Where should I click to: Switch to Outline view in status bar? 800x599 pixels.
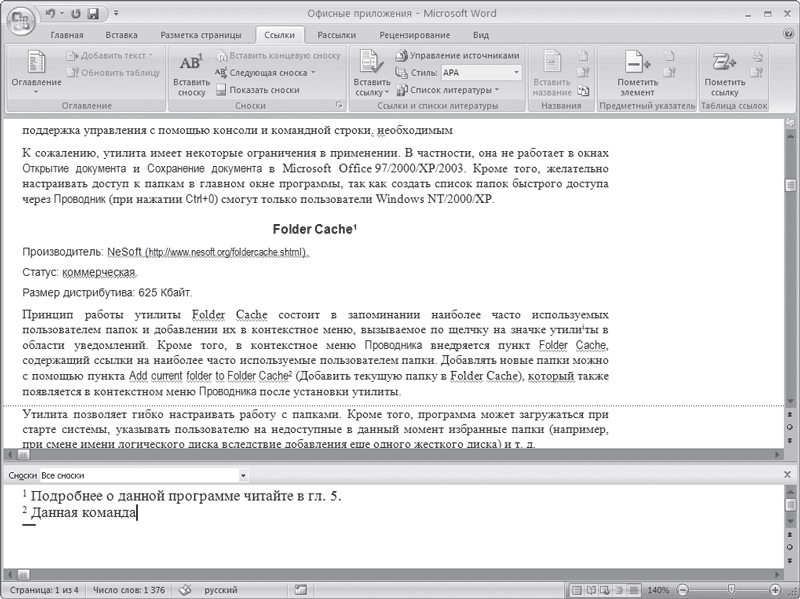tap(618, 590)
